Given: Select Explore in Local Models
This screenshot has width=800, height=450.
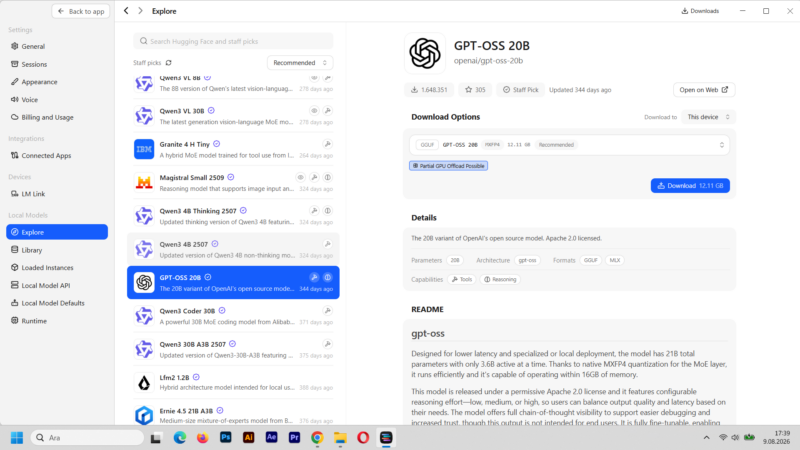Looking at the screenshot, I should pyautogui.click(x=57, y=232).
